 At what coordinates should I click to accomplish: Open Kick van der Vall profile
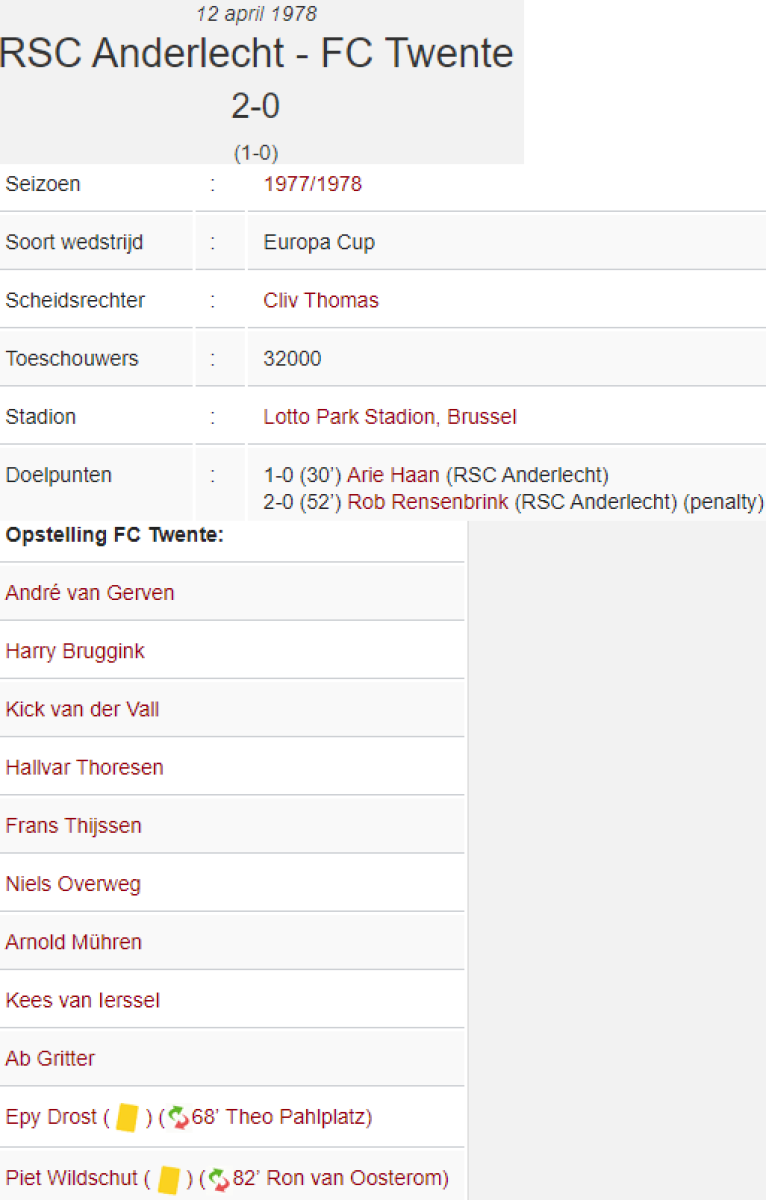point(82,709)
